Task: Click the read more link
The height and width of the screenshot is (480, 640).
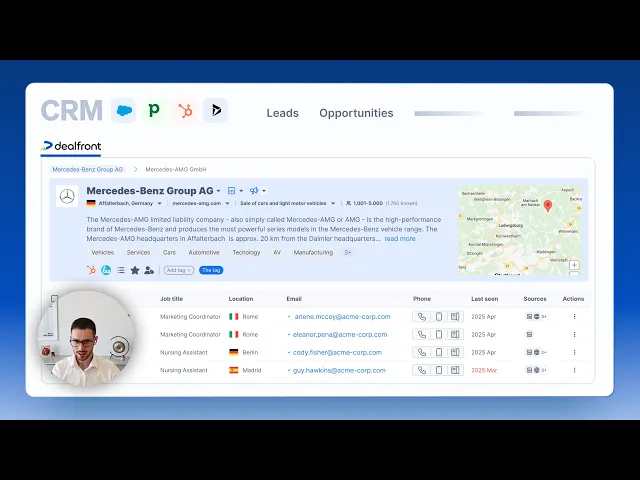Action: point(400,239)
